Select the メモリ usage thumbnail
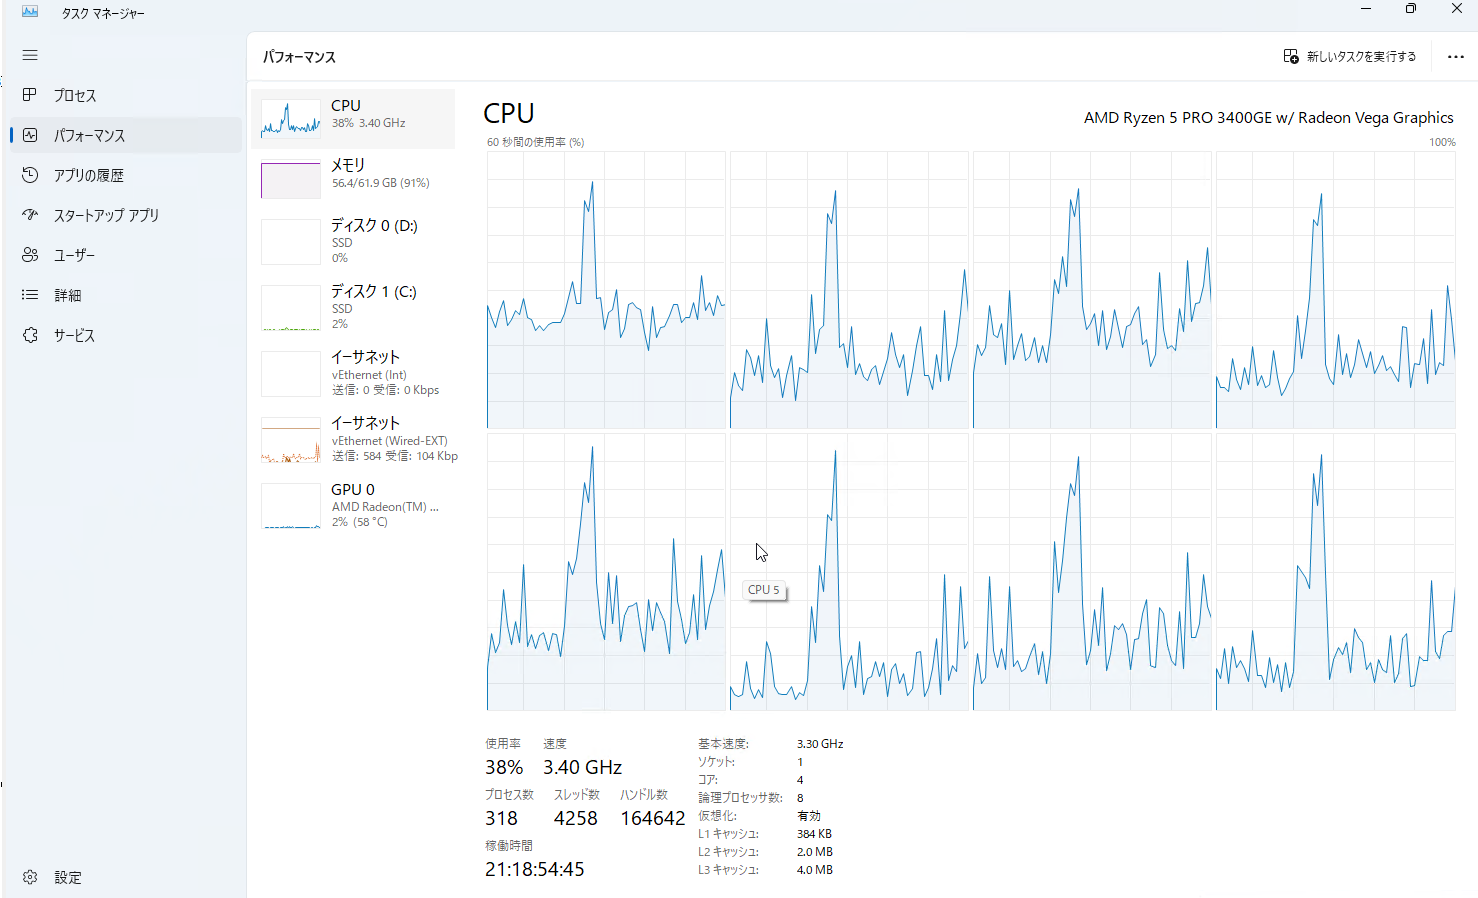Image resolution: width=1478 pixels, height=898 pixels. 290,180
